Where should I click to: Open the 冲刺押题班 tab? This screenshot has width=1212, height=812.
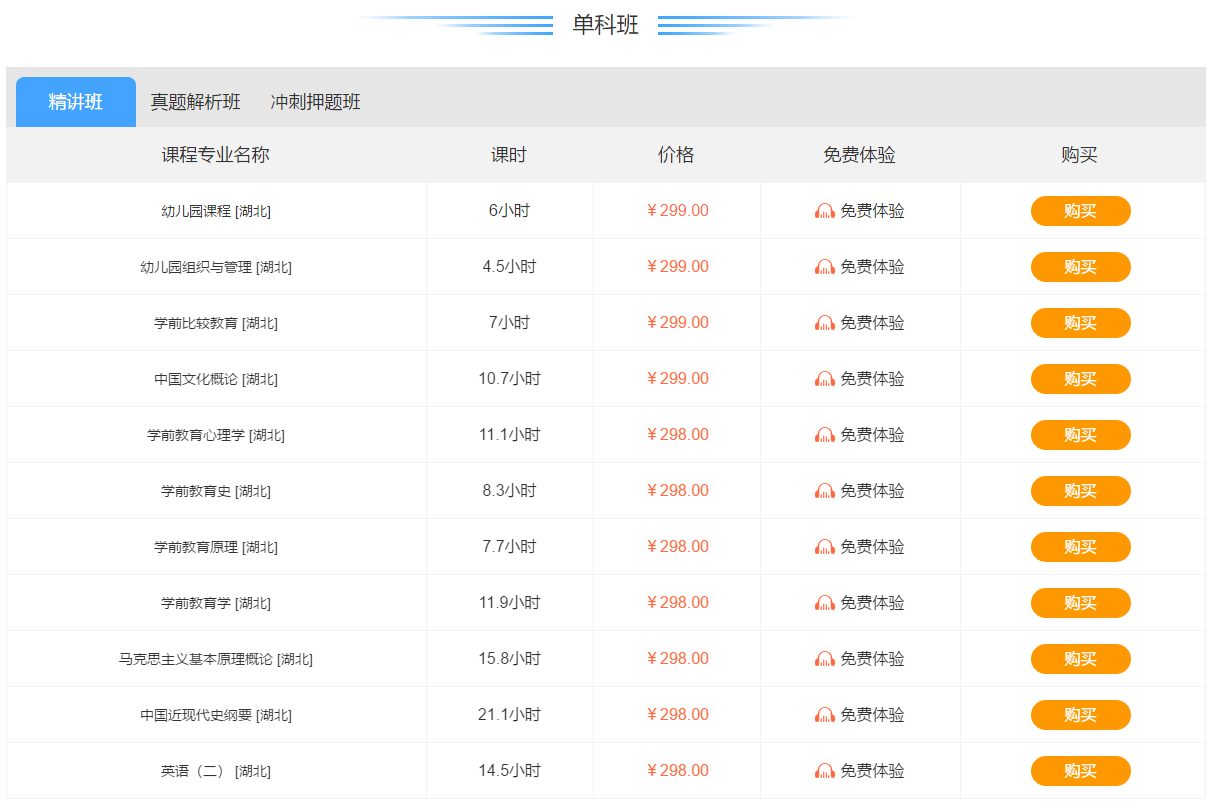[316, 102]
